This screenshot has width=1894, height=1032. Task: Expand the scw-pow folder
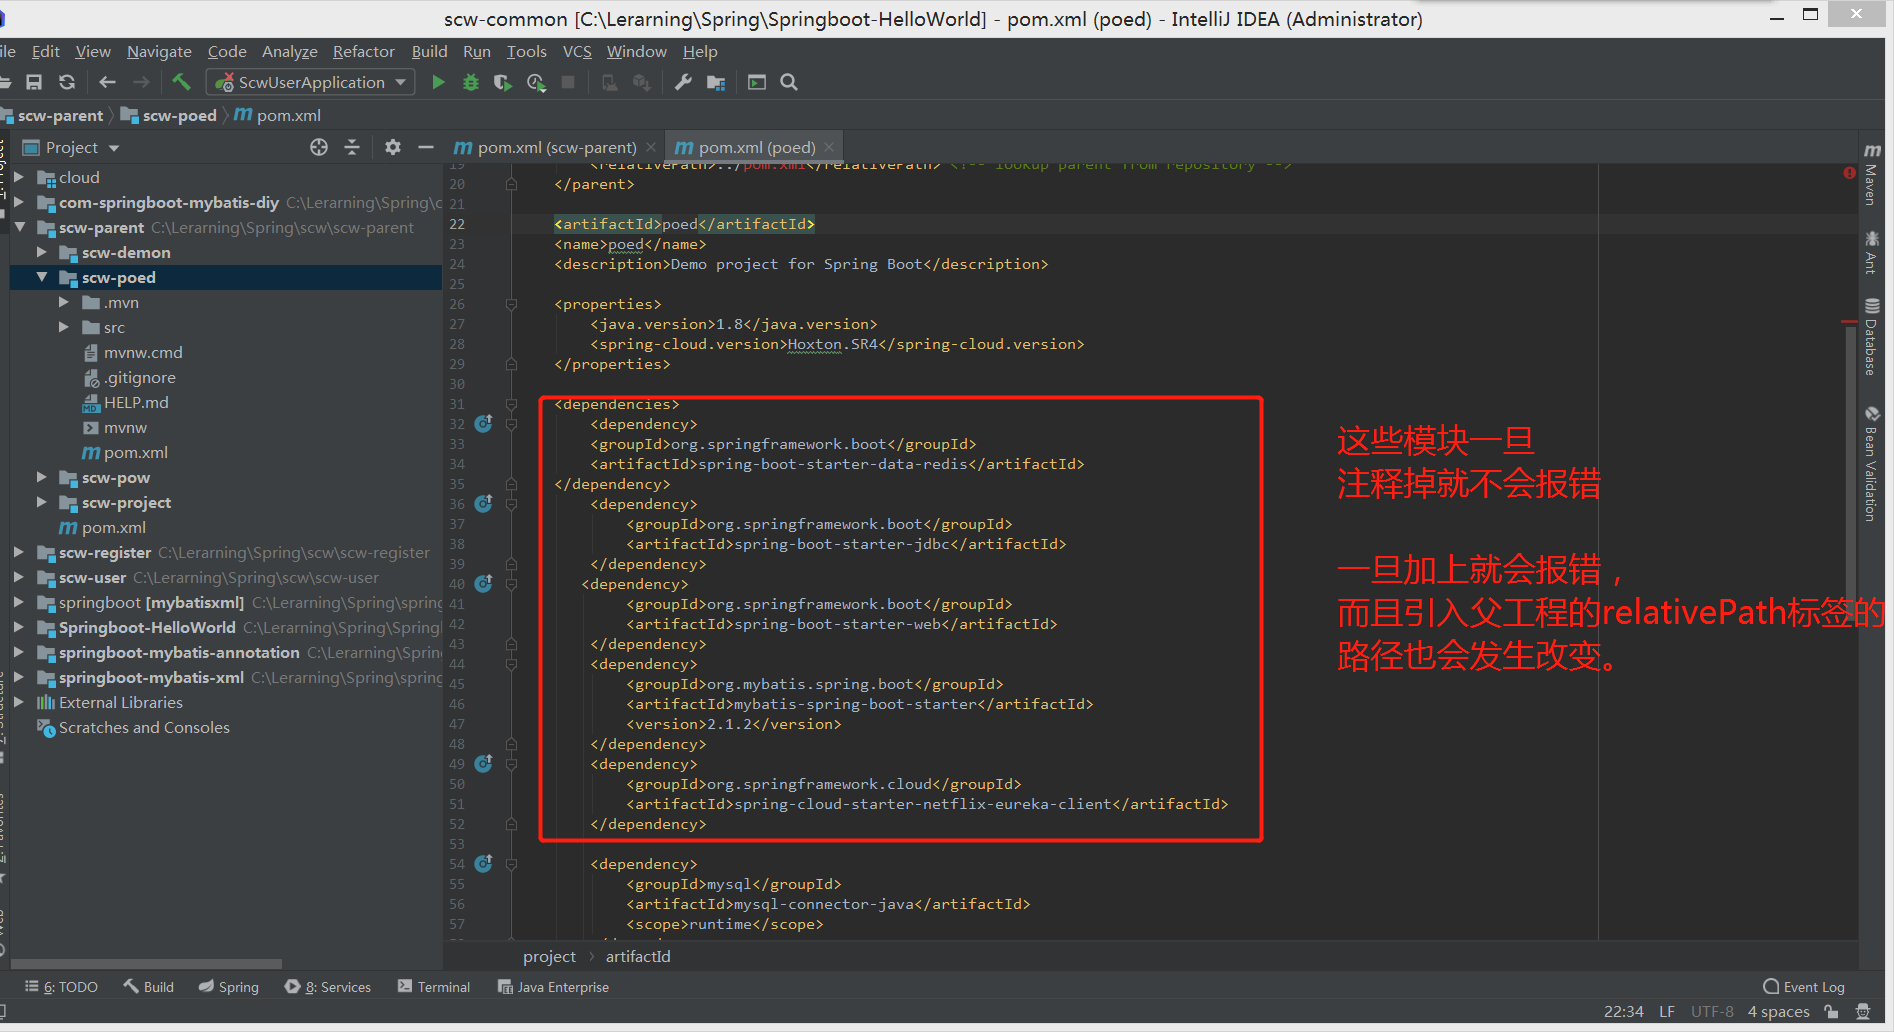point(41,477)
